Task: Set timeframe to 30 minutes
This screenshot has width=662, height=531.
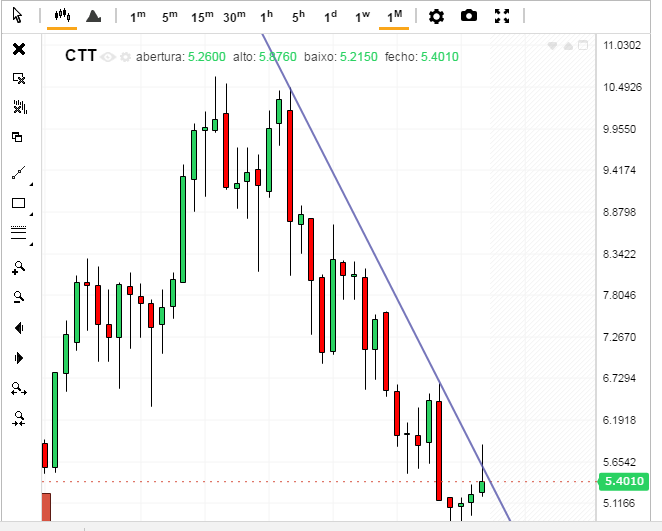Action: pos(234,16)
